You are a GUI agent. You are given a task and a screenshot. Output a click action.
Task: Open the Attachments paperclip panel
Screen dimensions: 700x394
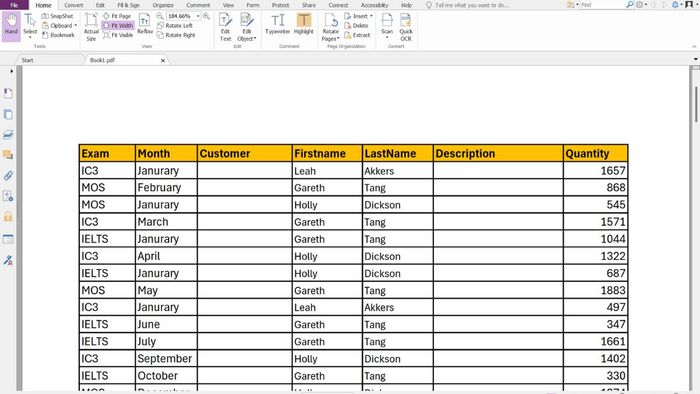click(x=8, y=175)
